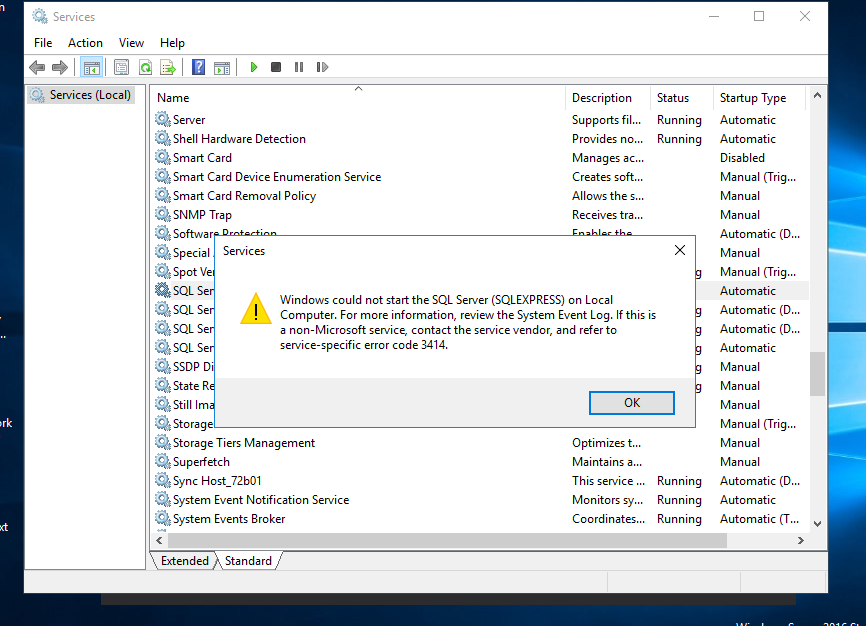
Task: Click the Stop Service square icon
Action: 276,67
